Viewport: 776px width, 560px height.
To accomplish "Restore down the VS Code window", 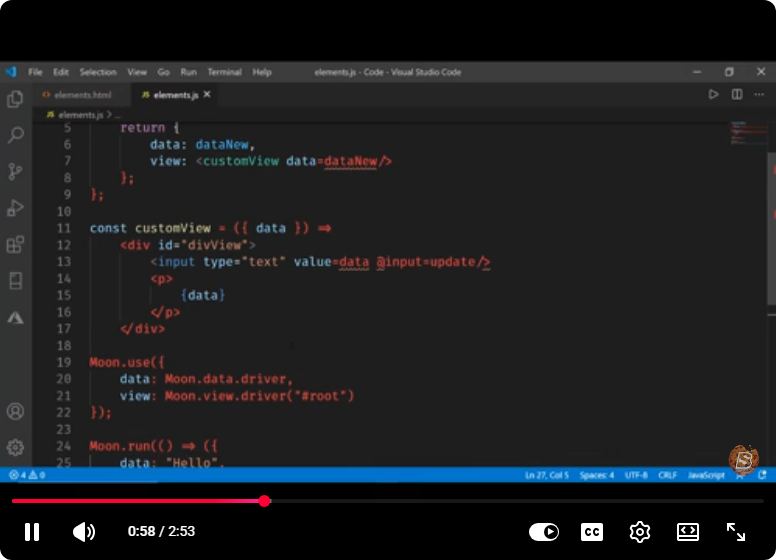I will (729, 72).
